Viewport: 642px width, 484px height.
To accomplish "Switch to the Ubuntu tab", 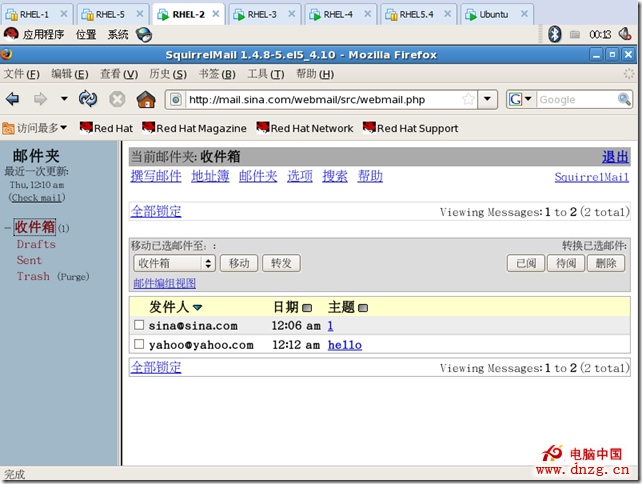I will 491,14.
